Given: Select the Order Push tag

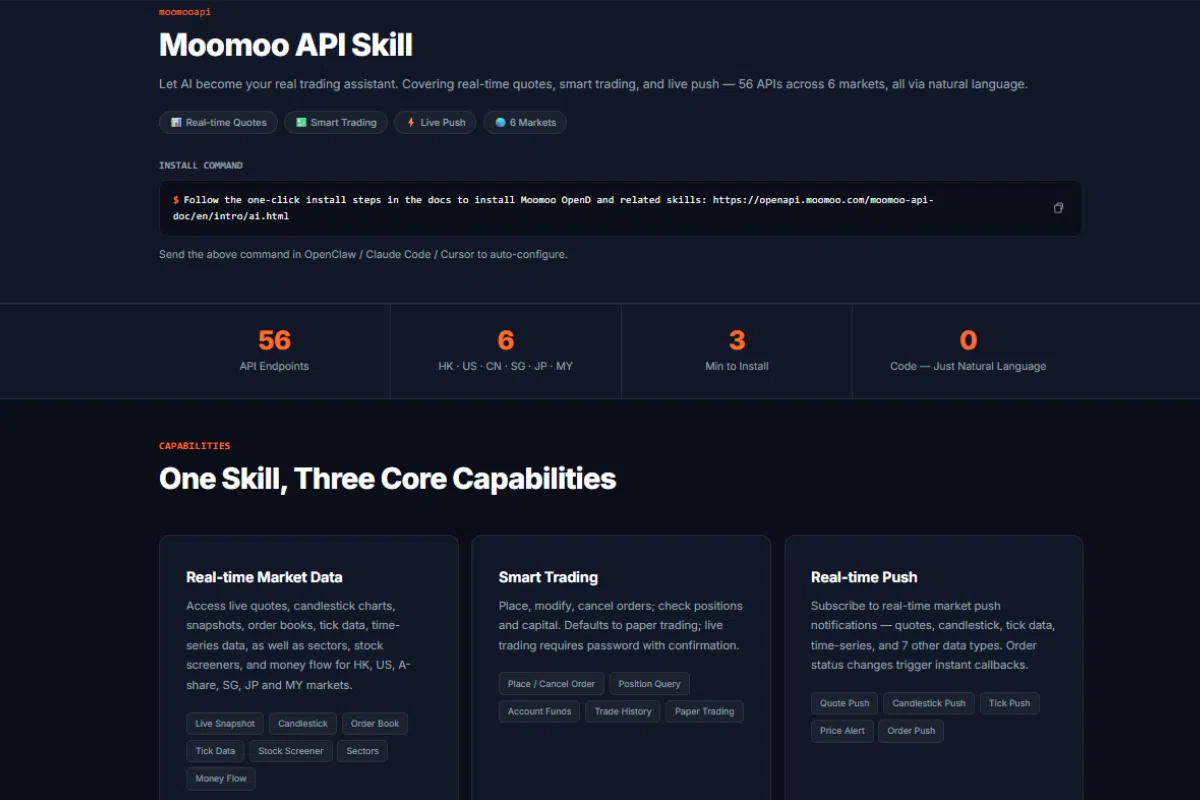Looking at the screenshot, I should pos(911,730).
